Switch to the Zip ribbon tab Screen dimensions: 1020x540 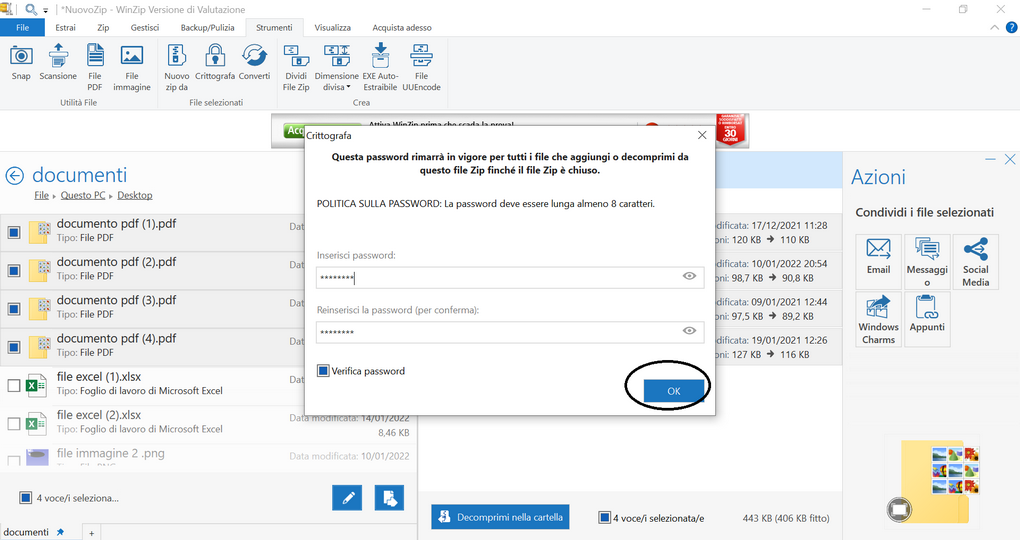pyautogui.click(x=103, y=27)
